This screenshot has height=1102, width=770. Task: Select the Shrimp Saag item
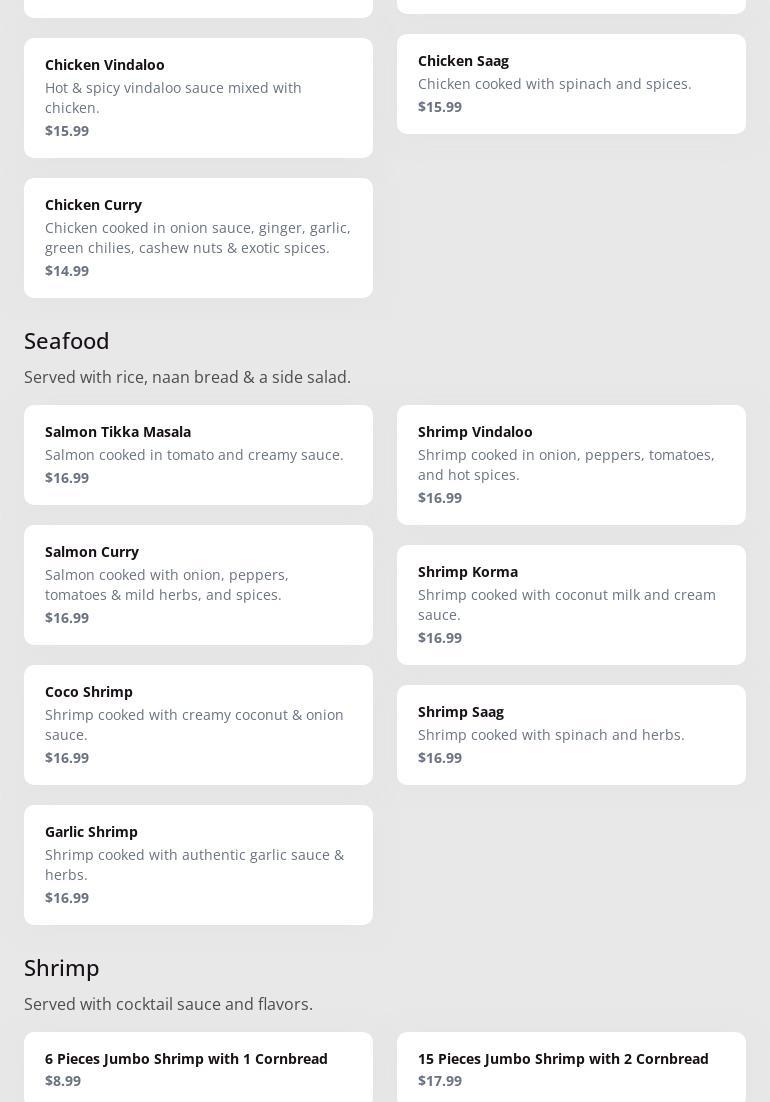tap(571, 734)
